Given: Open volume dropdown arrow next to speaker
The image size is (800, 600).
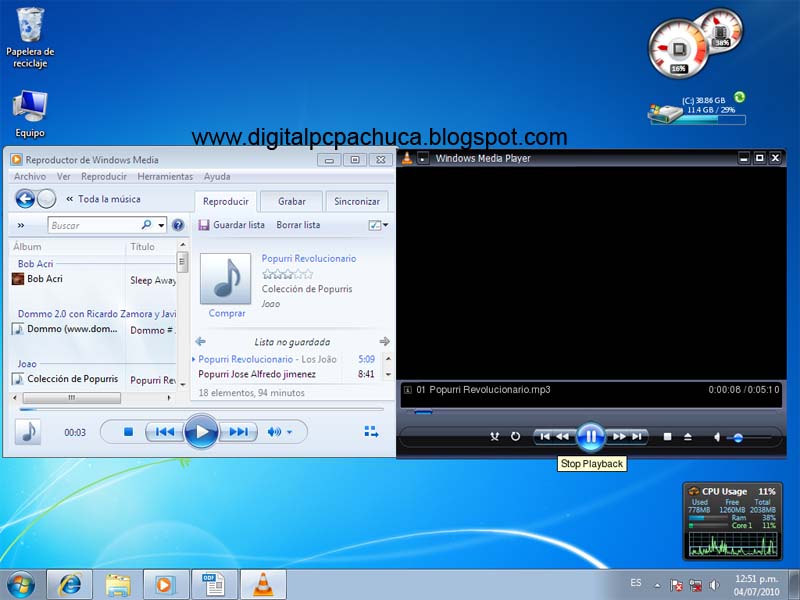Looking at the screenshot, I should pyautogui.click(x=290, y=432).
